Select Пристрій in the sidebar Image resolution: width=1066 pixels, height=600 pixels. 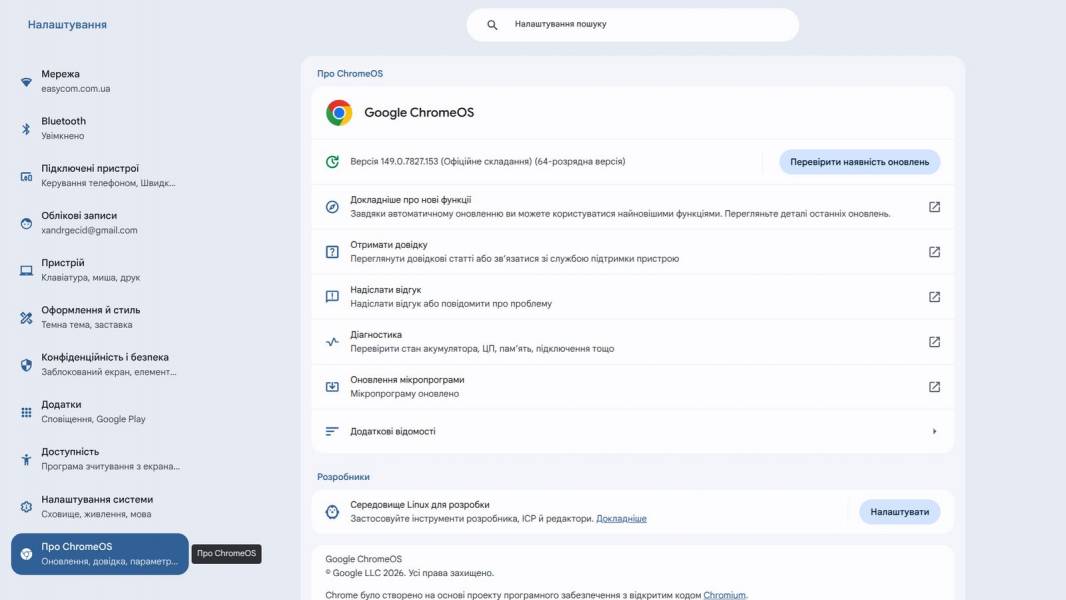click(100, 270)
